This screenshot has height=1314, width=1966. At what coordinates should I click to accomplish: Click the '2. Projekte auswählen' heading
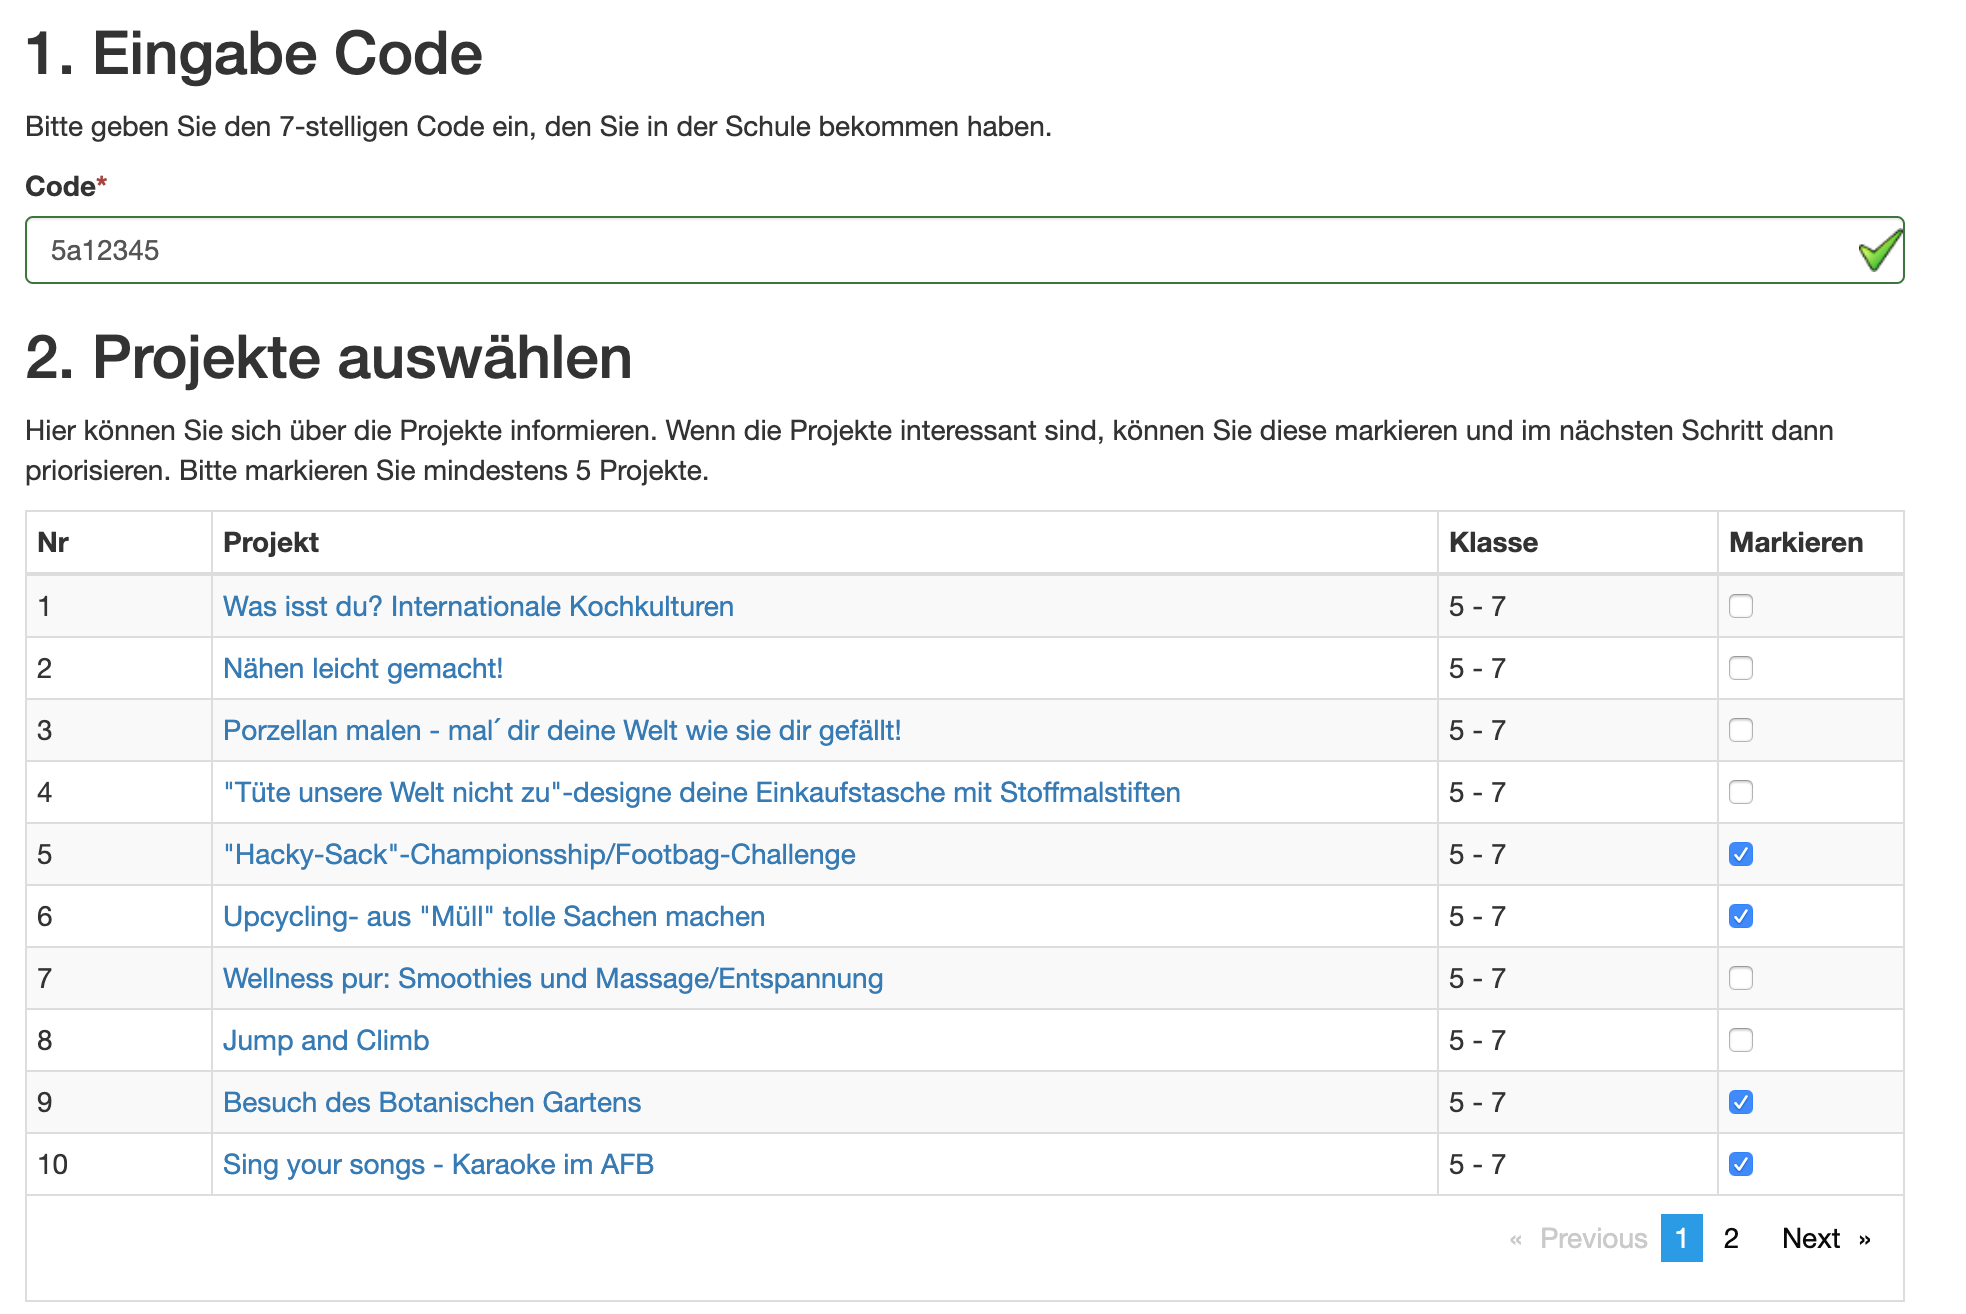coord(329,357)
